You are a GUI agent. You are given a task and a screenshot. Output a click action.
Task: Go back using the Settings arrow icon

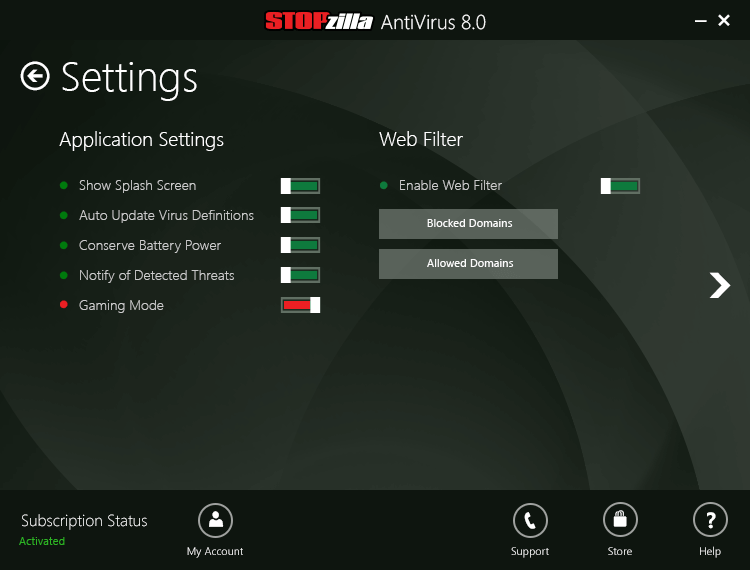(x=35, y=76)
